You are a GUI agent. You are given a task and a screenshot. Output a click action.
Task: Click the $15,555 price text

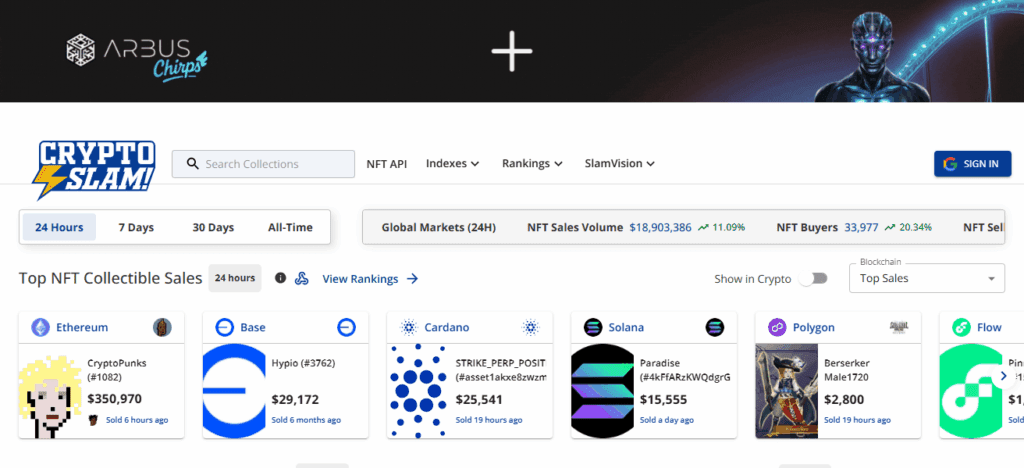tap(664, 399)
